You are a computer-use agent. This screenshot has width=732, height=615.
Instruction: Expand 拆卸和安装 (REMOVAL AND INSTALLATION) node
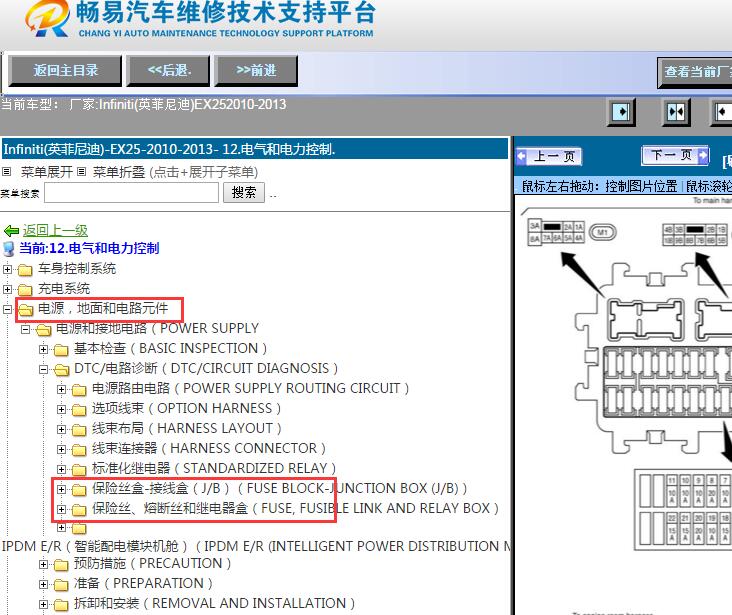point(43,605)
